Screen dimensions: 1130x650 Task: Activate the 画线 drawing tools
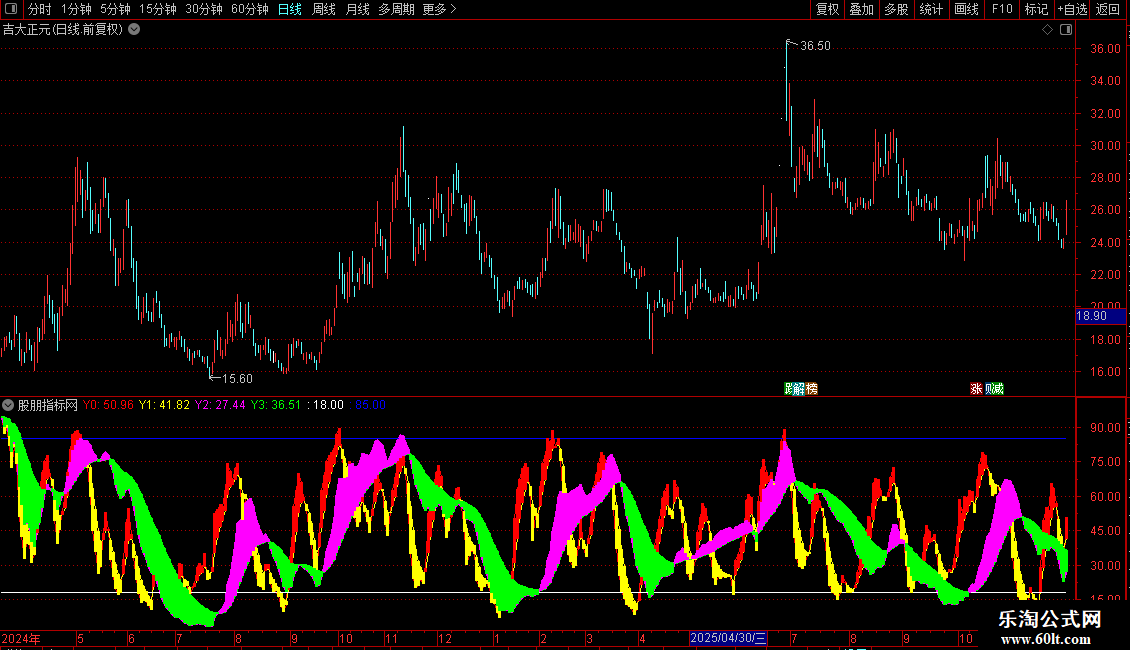click(x=966, y=9)
